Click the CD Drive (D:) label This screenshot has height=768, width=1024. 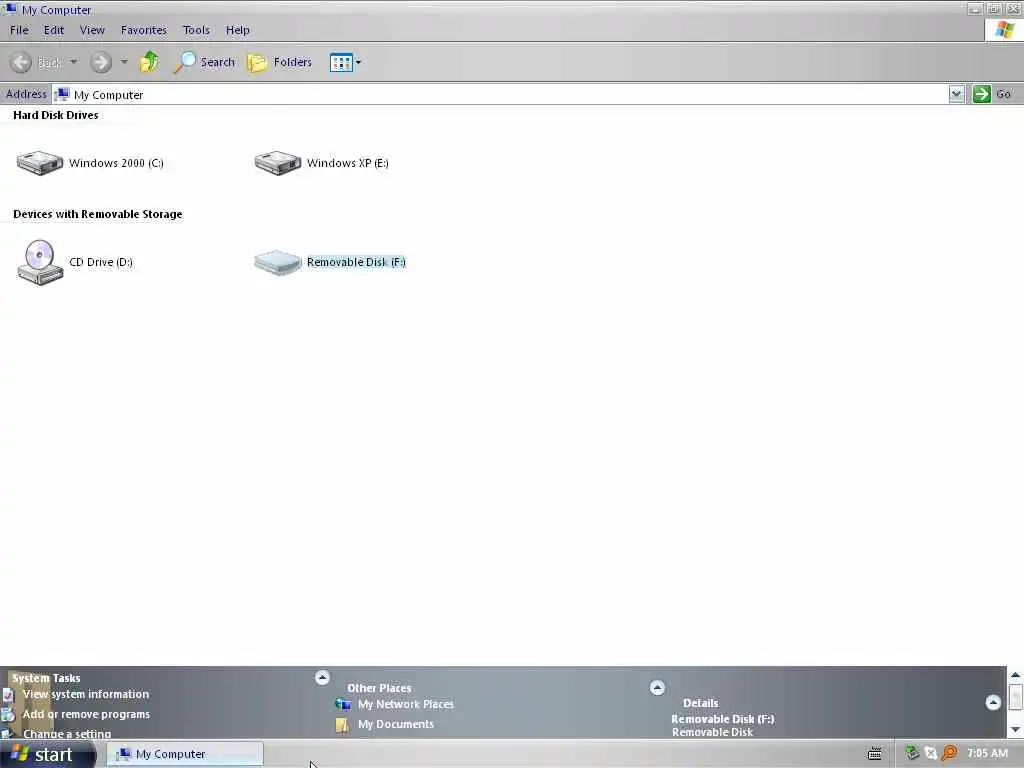[x=101, y=262]
